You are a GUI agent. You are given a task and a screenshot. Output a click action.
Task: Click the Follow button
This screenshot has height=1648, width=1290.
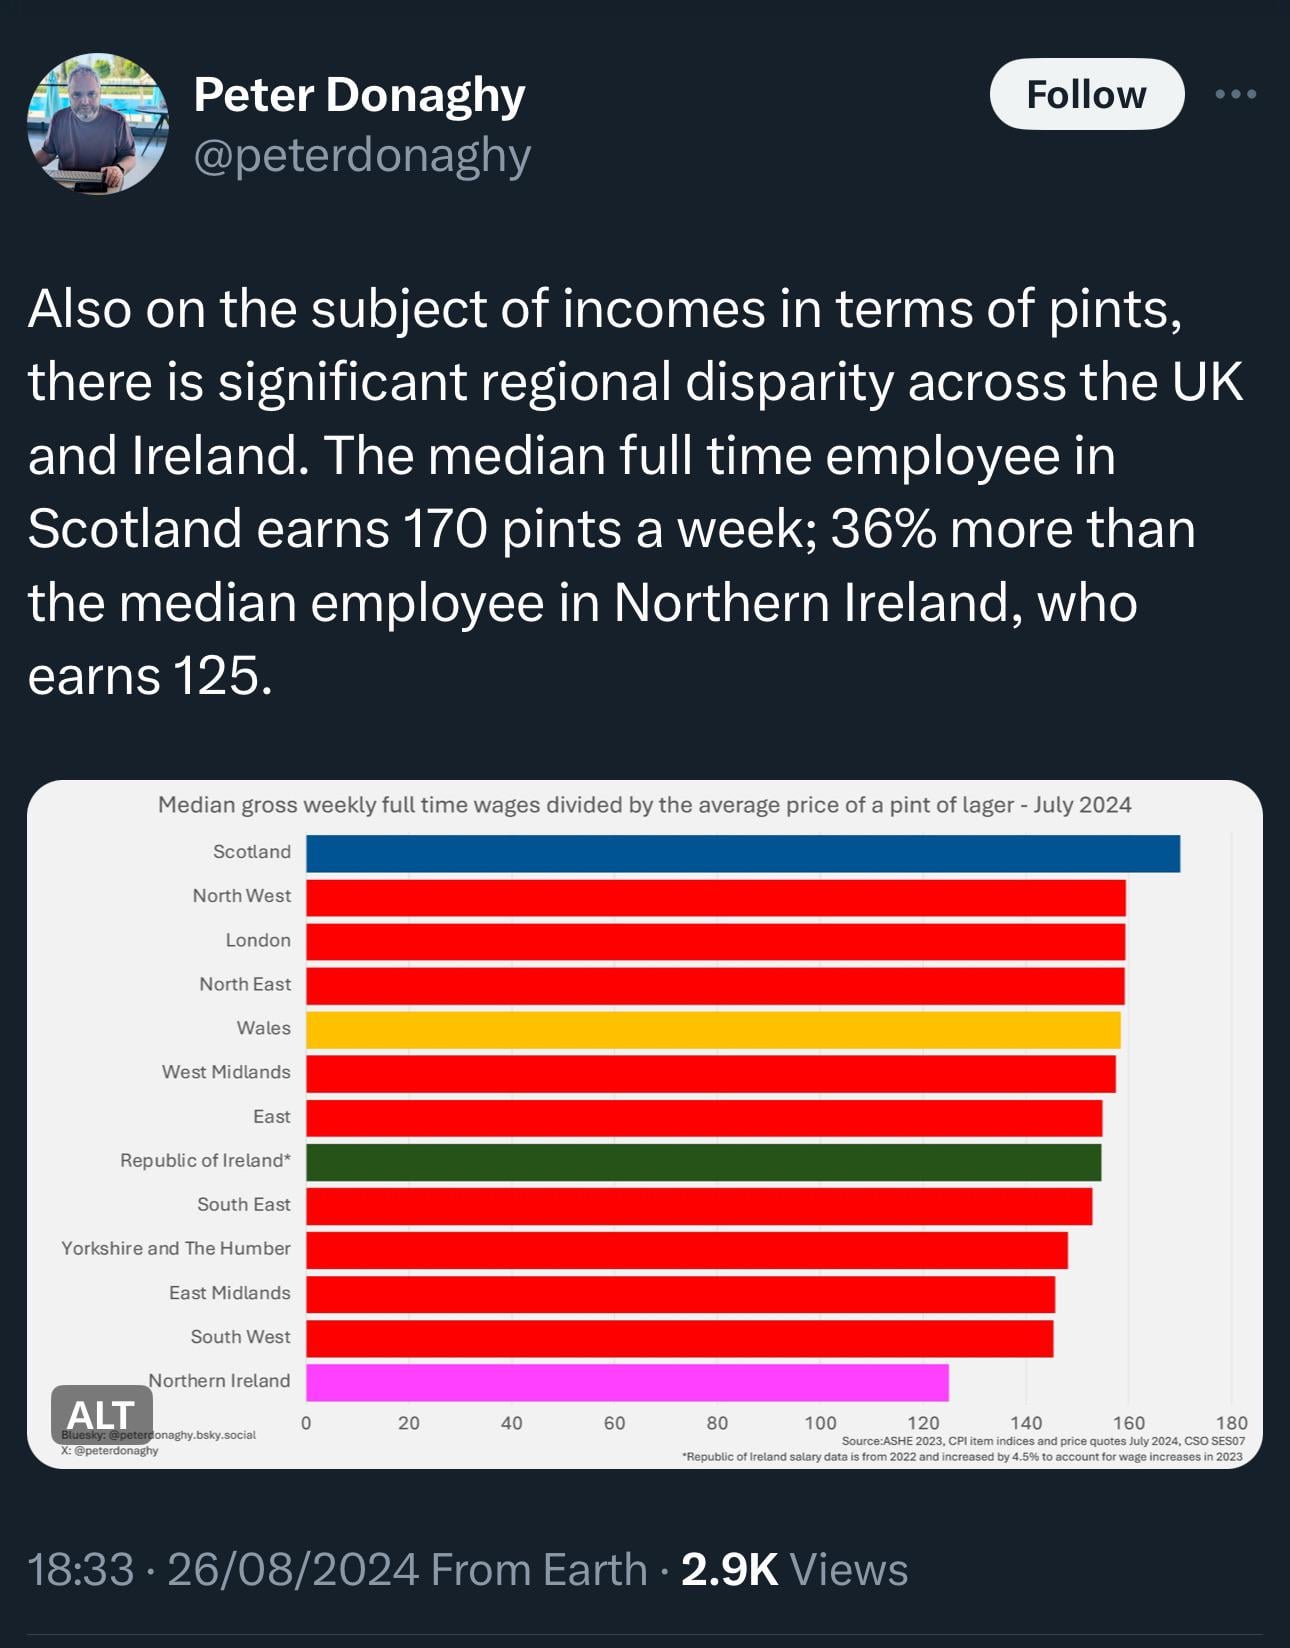coord(1086,94)
